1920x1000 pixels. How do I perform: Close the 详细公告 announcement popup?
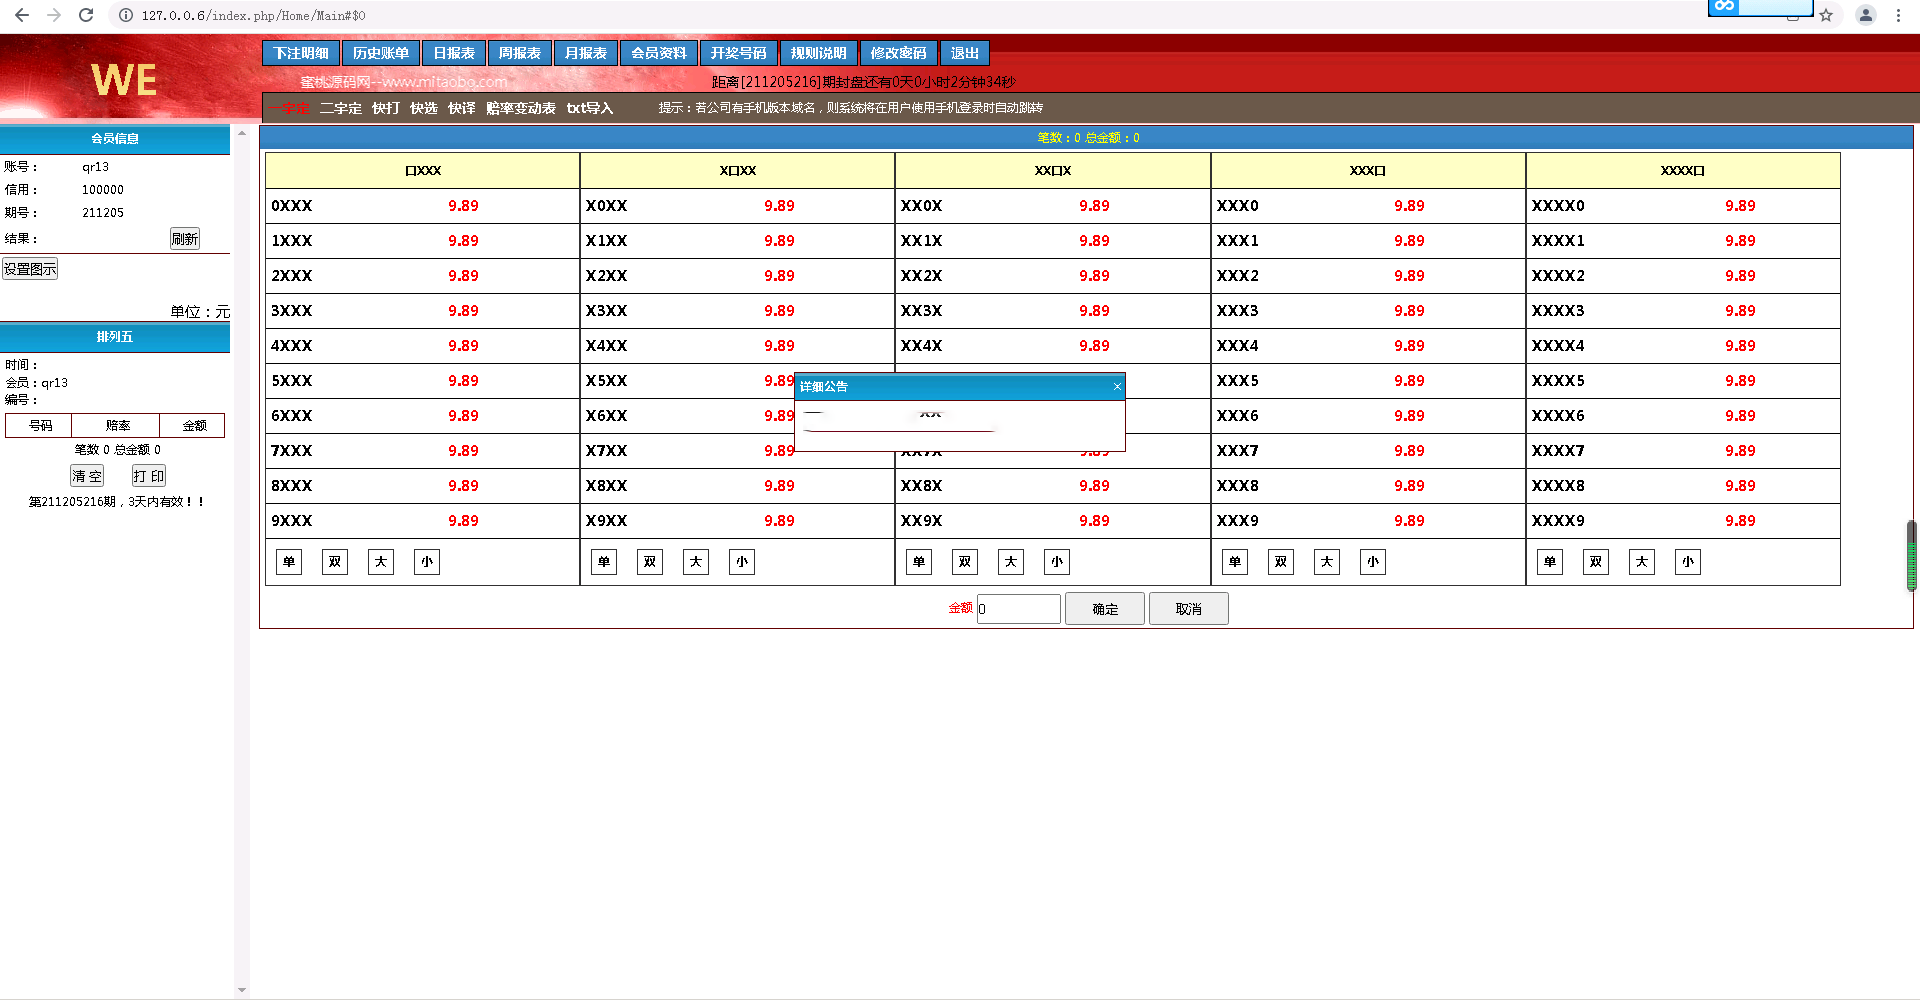[1117, 386]
